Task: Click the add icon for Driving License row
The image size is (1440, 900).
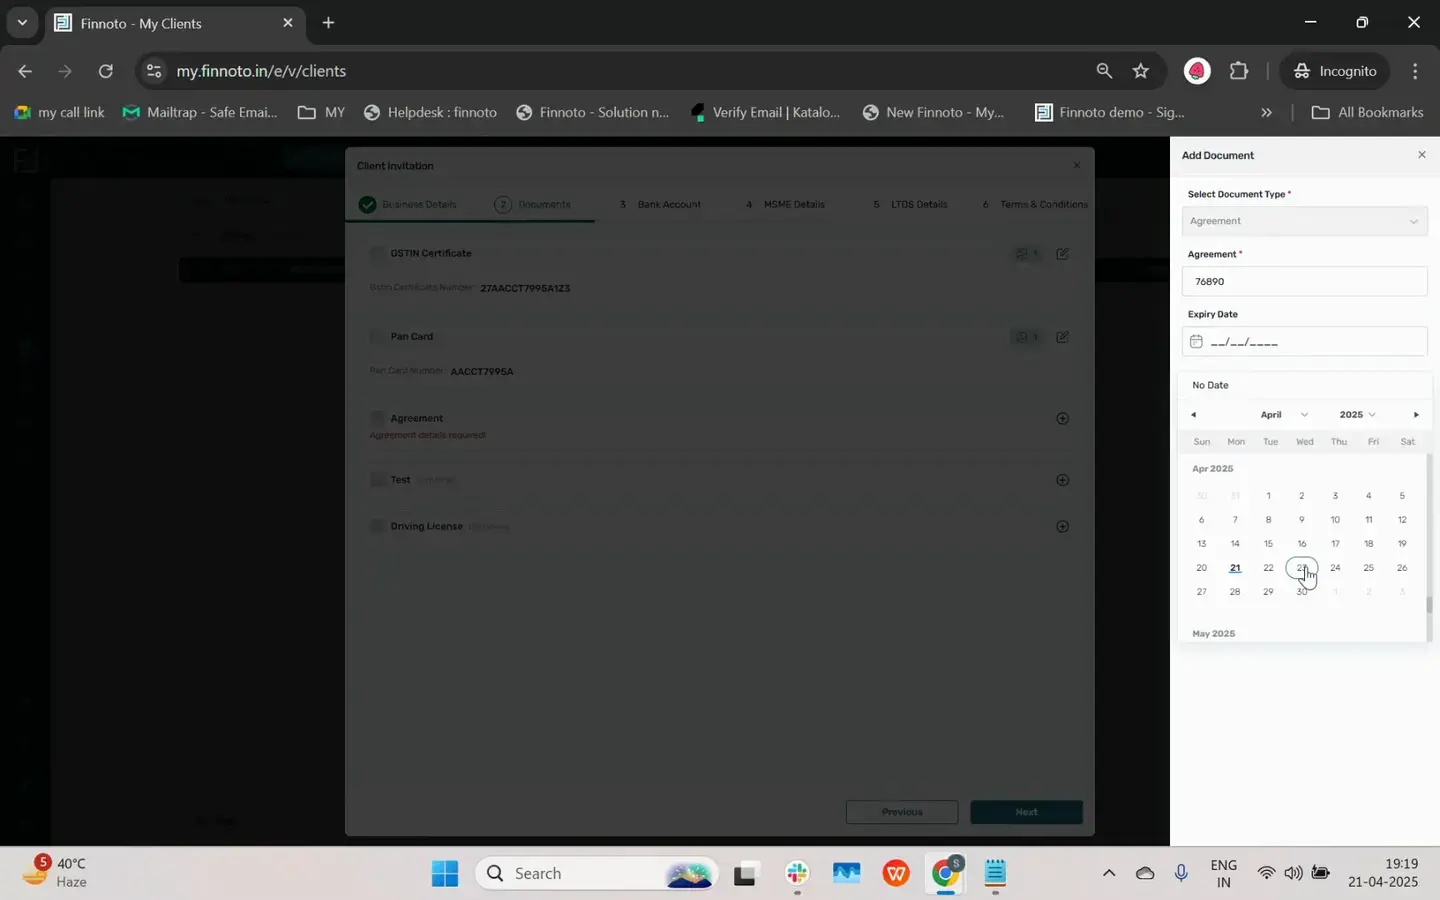Action: [1063, 527]
